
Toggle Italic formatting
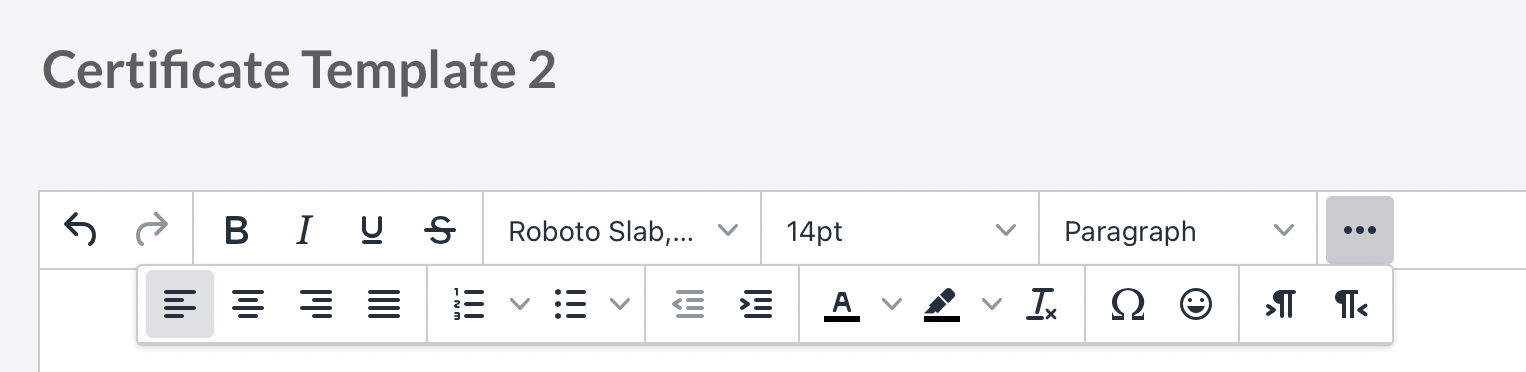[304, 231]
